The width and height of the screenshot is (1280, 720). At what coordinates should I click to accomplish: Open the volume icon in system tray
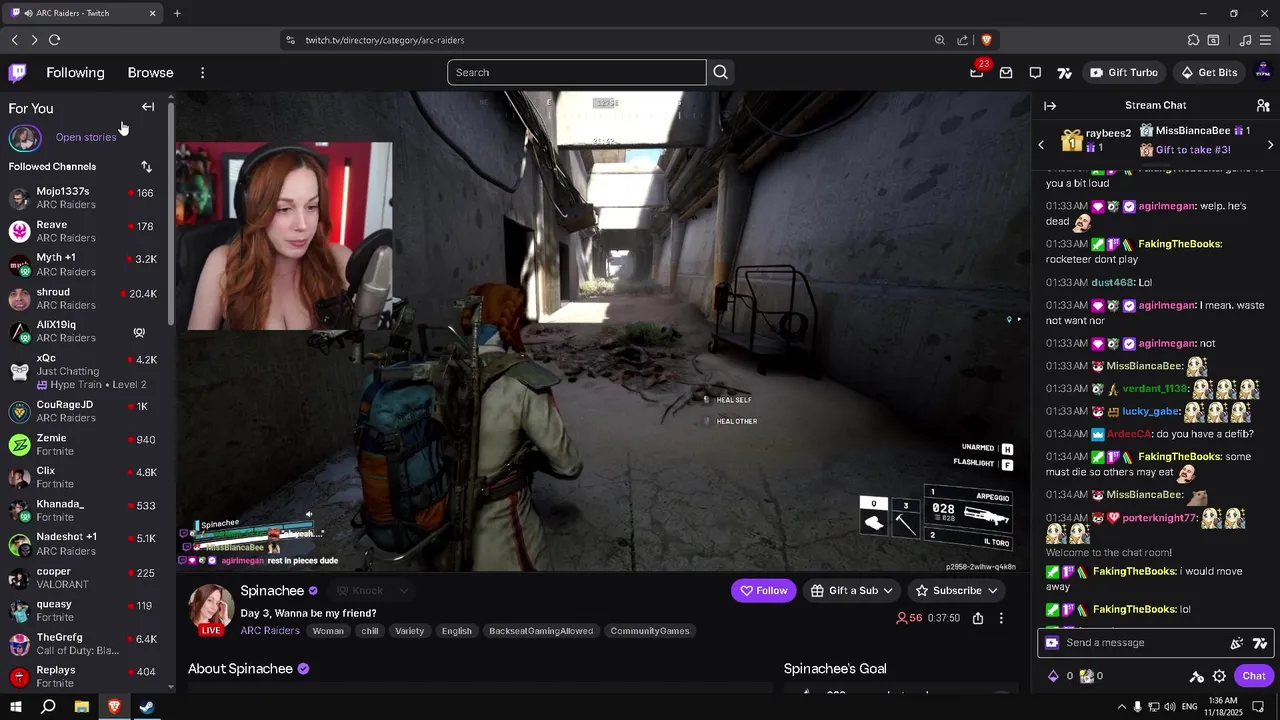tap(1170, 707)
